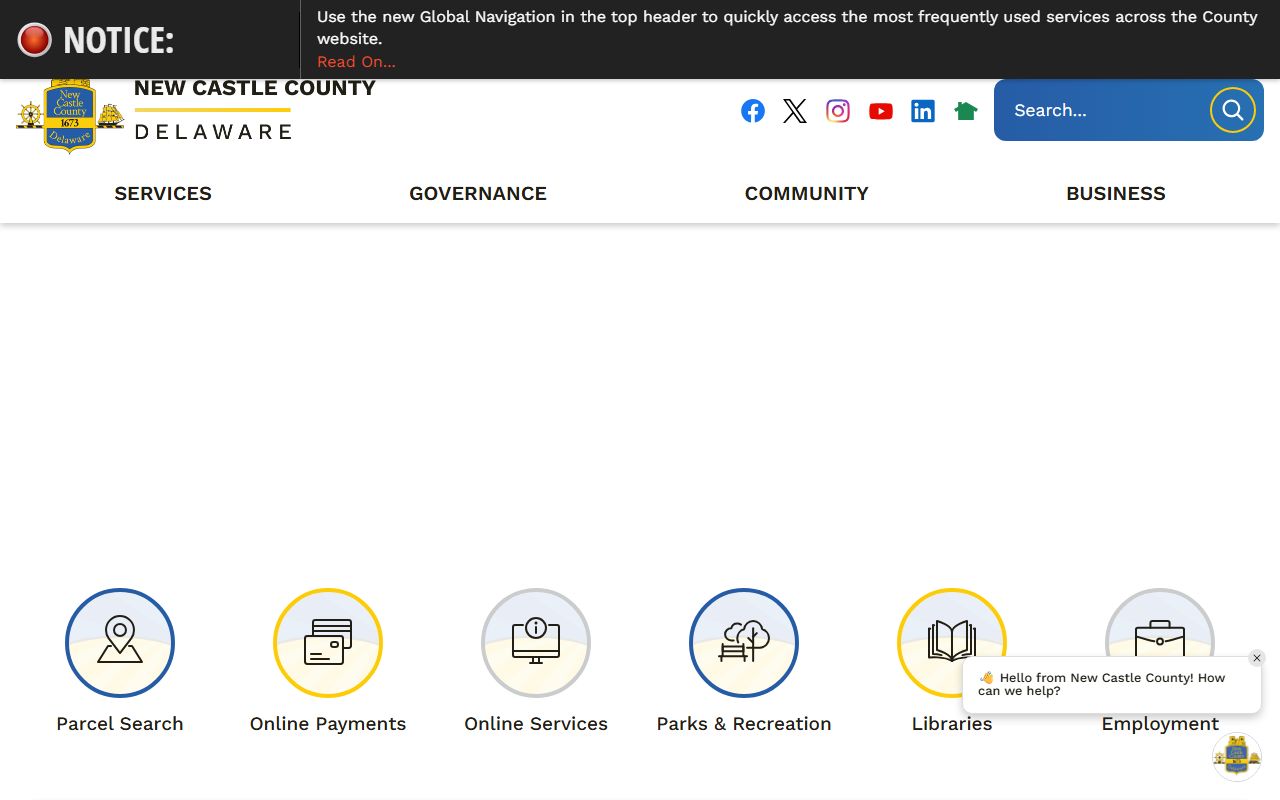Open the chatbot crest icon
Viewport: 1280px width, 800px height.
(x=1237, y=757)
